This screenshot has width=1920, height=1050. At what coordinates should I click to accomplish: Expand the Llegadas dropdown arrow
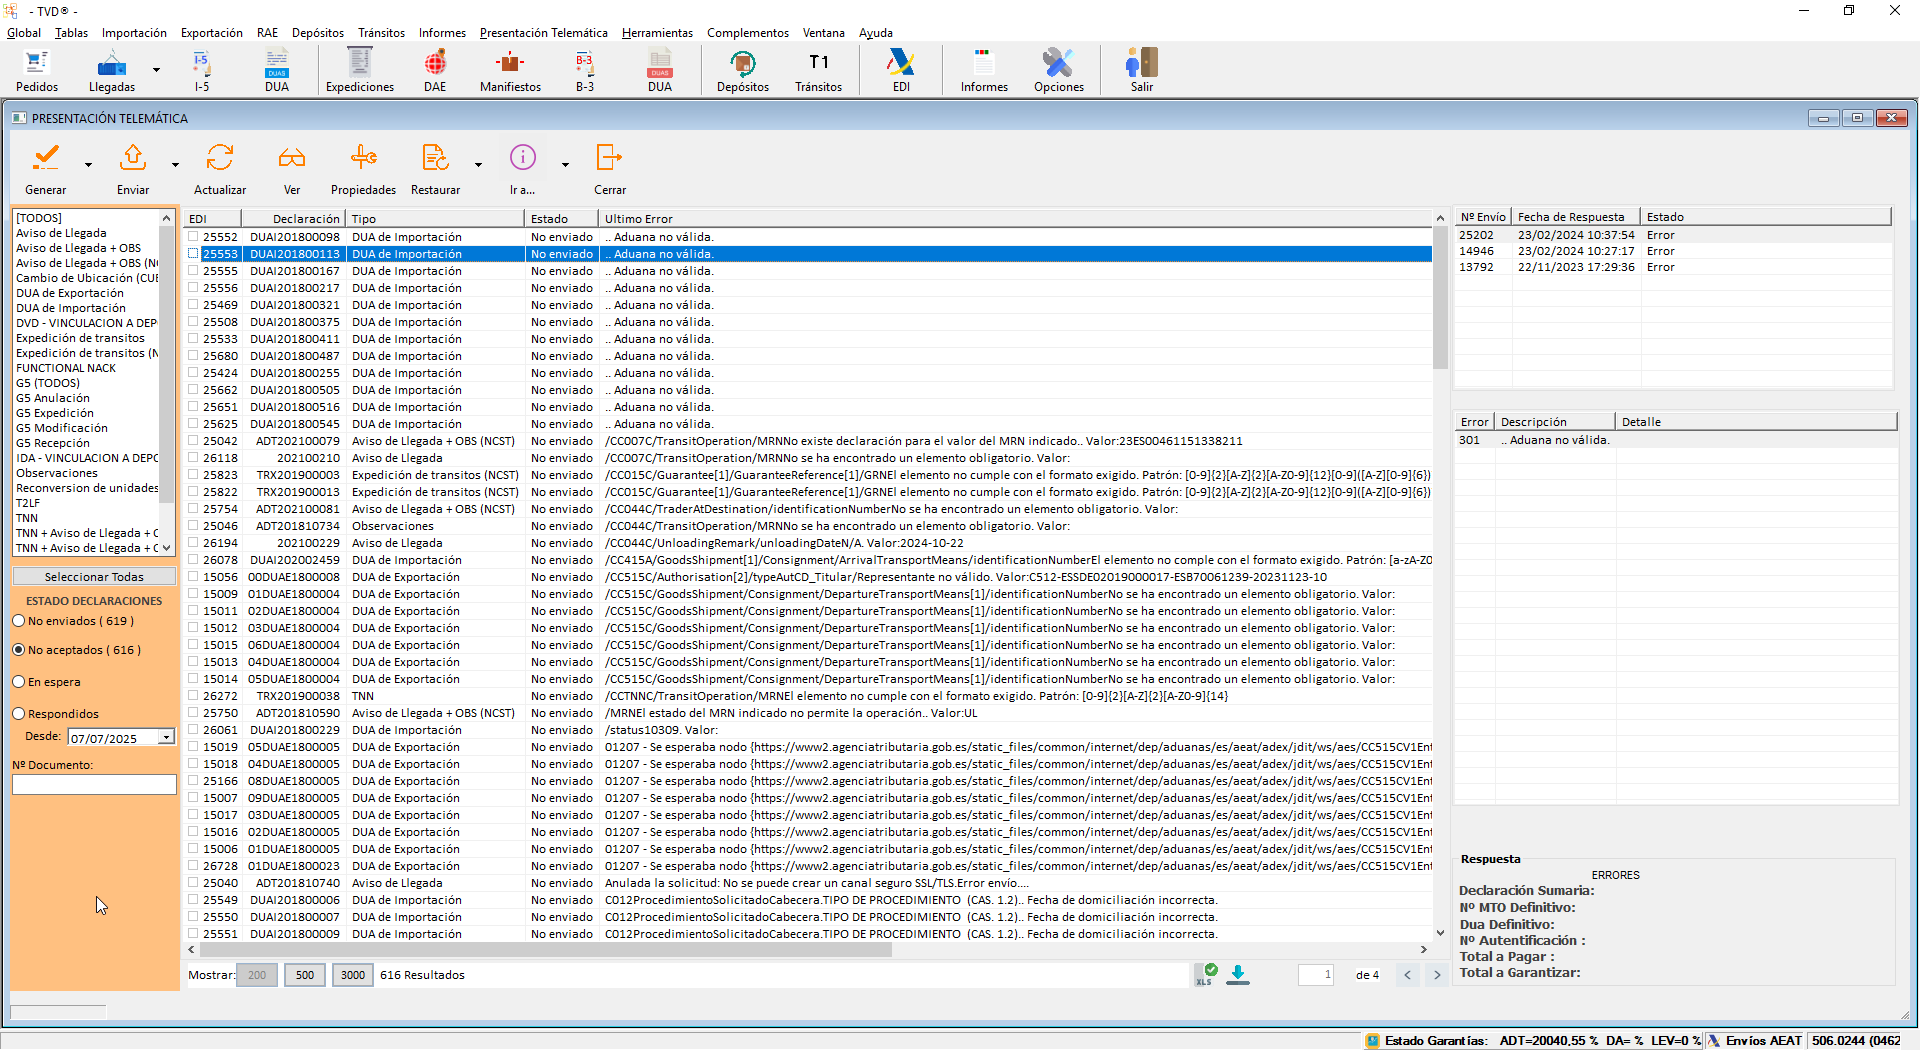click(x=156, y=70)
